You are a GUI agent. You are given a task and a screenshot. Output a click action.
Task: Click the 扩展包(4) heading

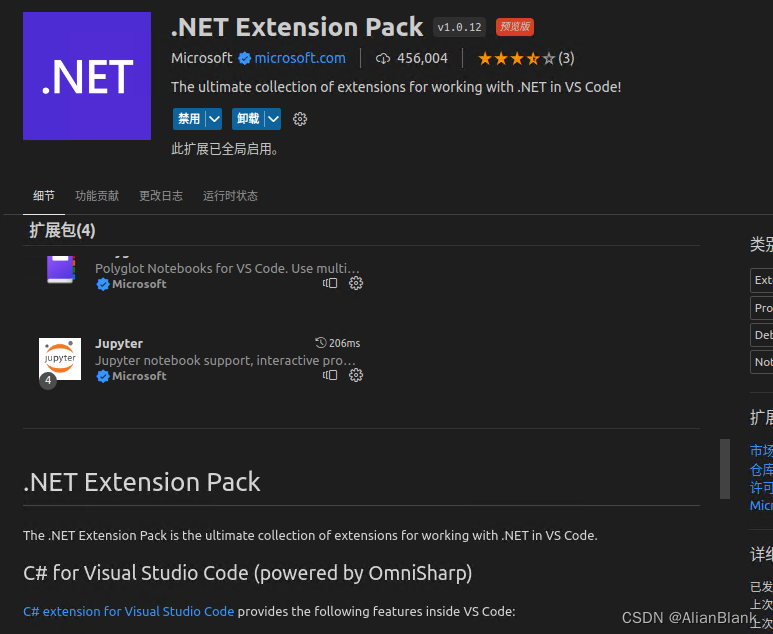(x=62, y=230)
